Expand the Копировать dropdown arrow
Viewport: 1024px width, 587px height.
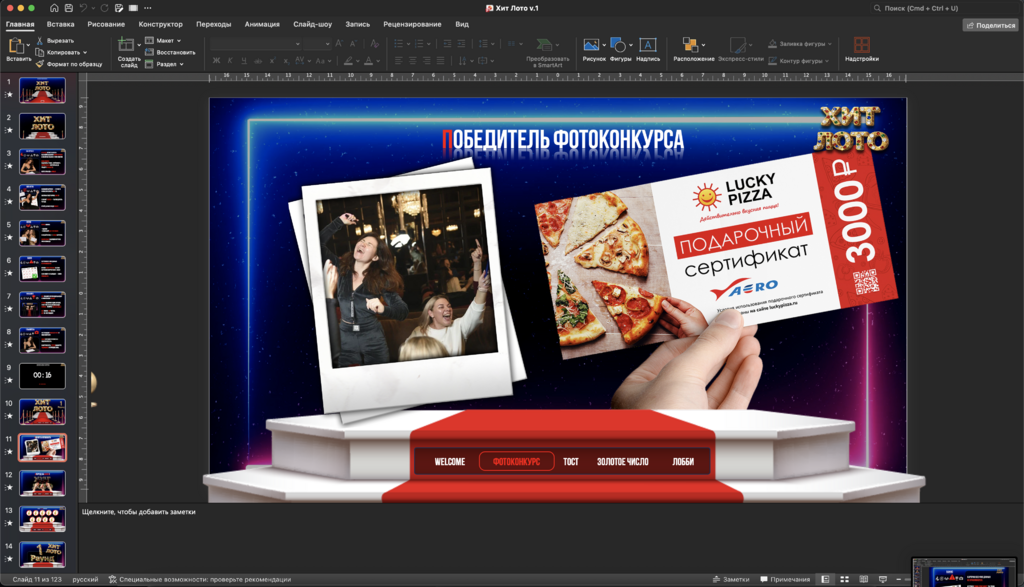(85, 52)
